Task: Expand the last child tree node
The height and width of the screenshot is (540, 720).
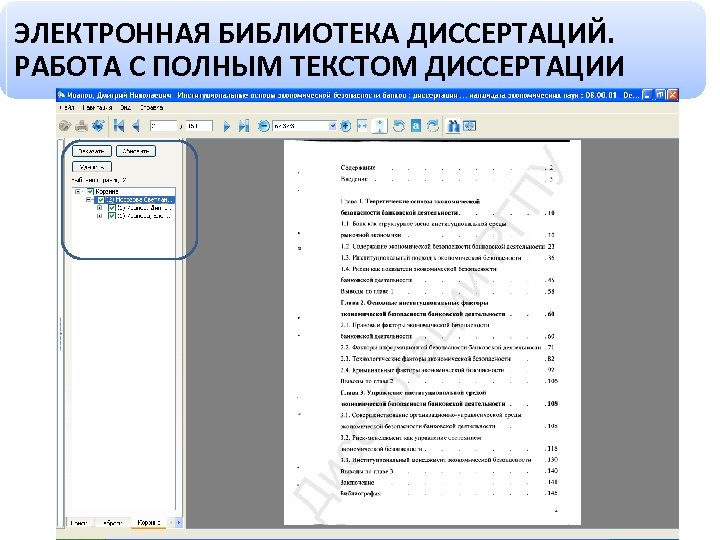Action: tap(100, 215)
